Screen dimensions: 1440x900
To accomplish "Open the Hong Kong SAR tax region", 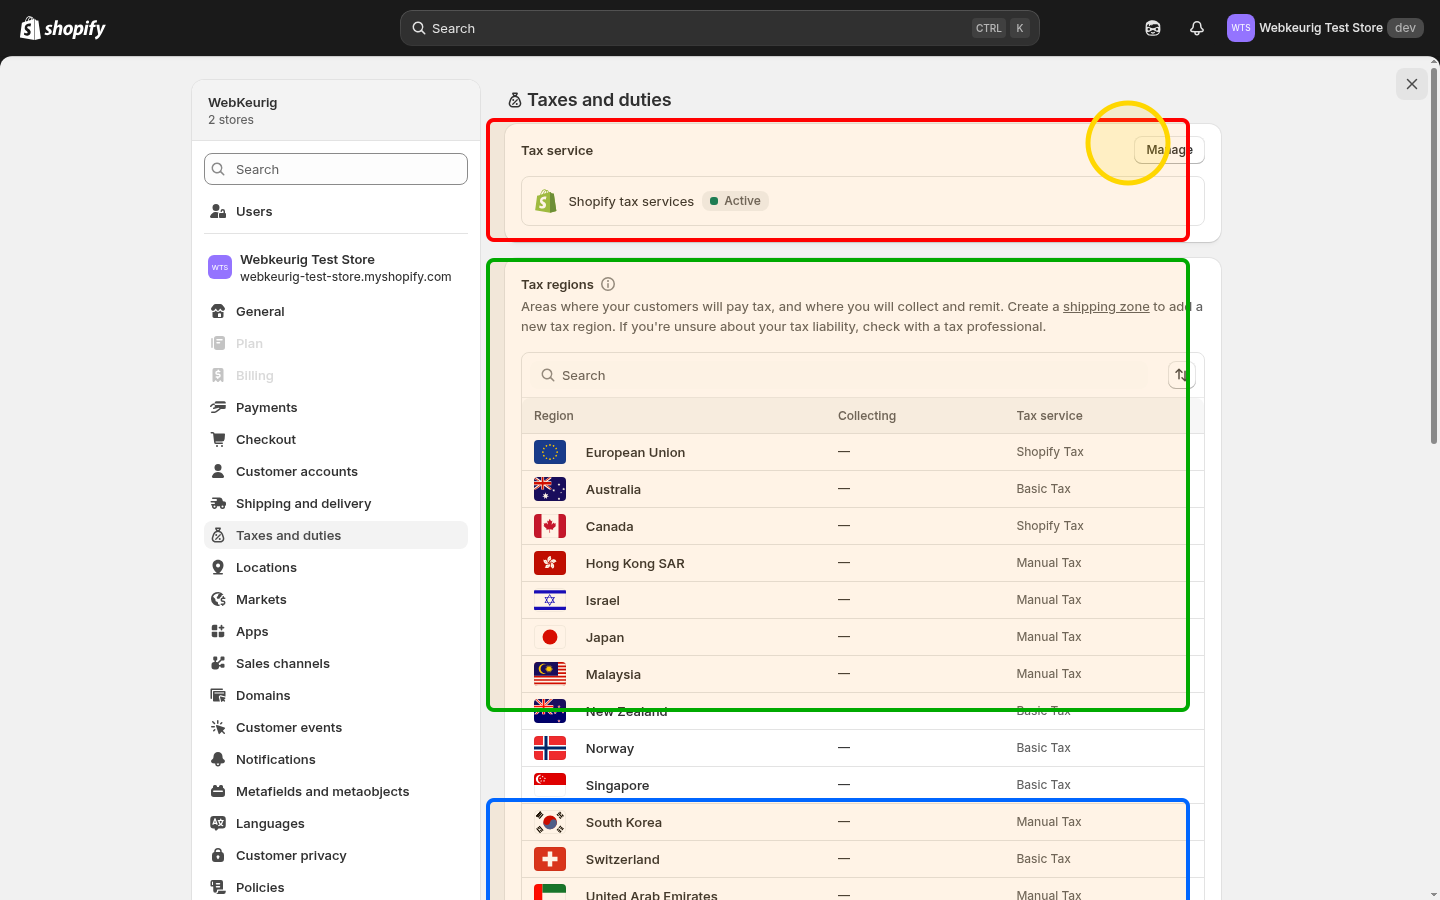I will pyautogui.click(x=863, y=563).
